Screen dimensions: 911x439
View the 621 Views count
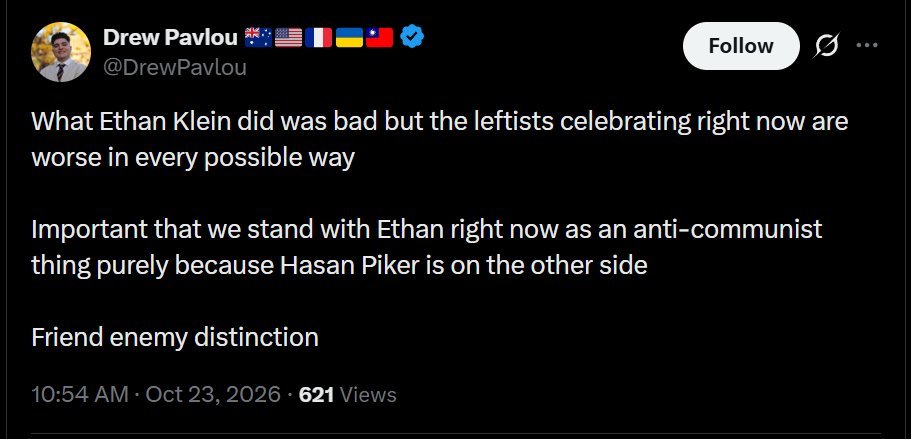tap(347, 395)
